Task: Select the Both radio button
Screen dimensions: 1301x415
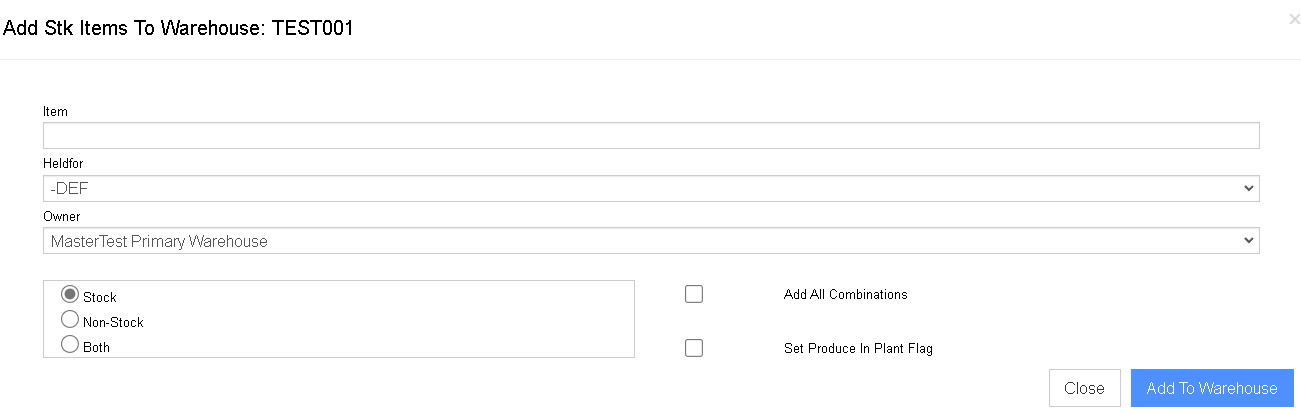Action: (x=70, y=345)
